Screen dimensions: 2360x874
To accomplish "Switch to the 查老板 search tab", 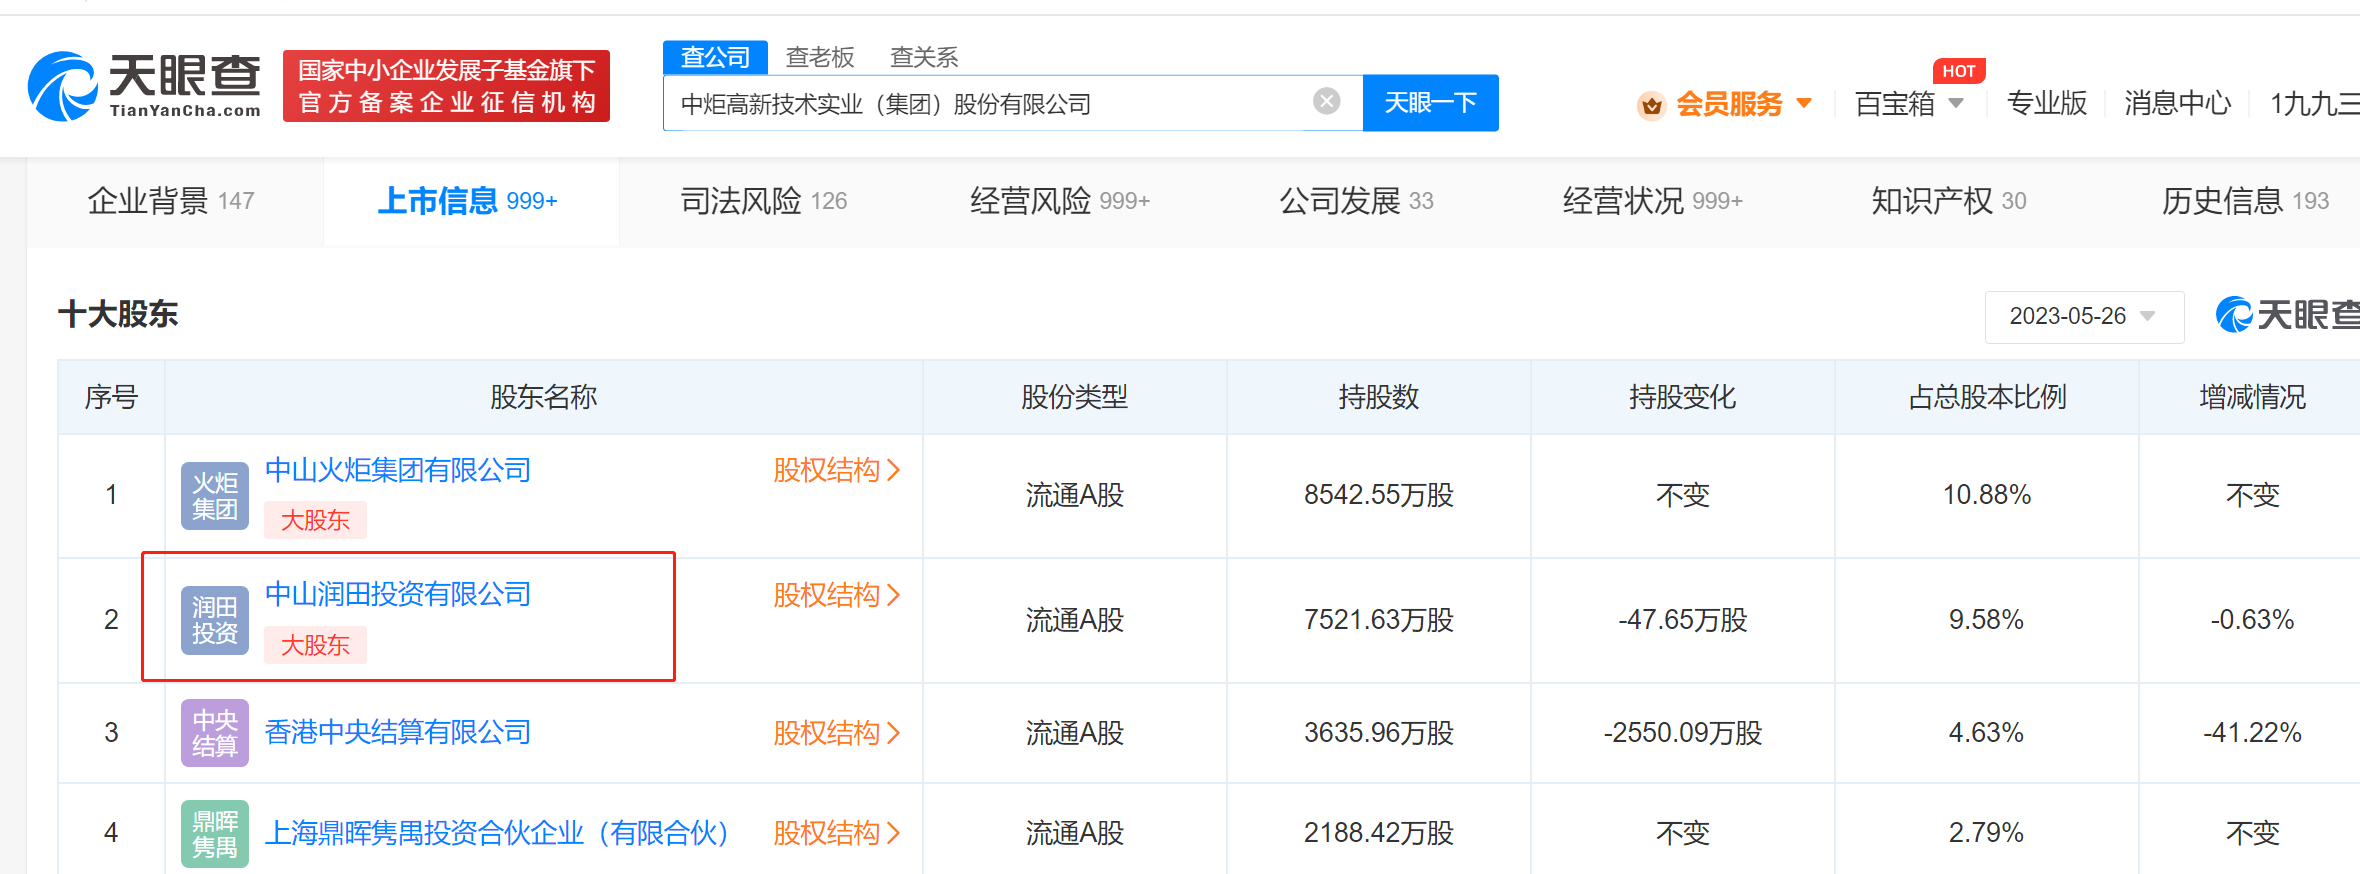I will pos(820,57).
